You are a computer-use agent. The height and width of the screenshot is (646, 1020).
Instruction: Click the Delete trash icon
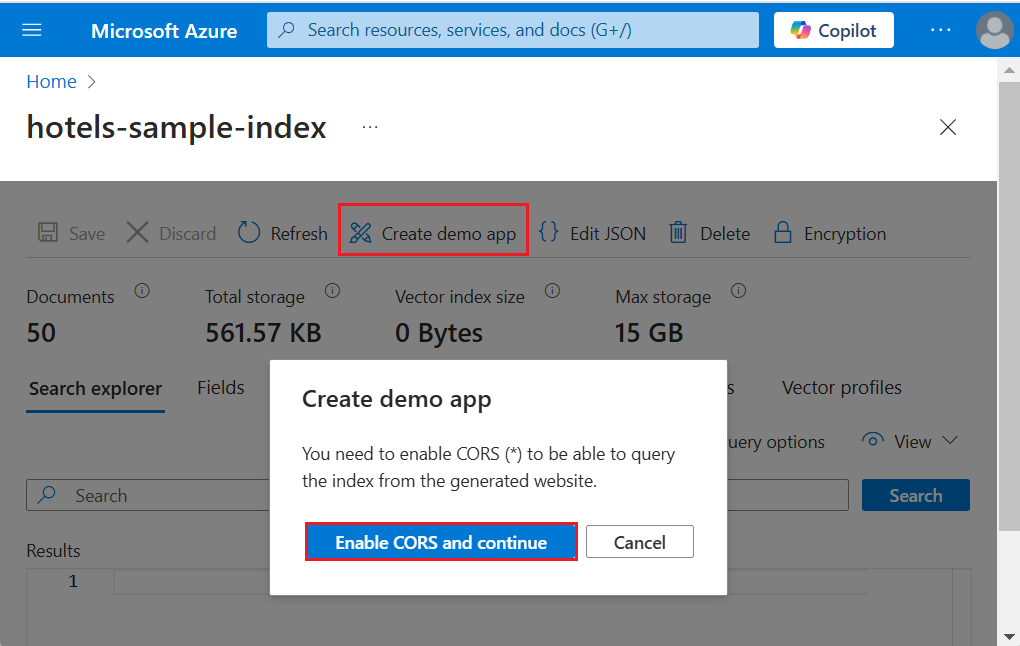click(678, 233)
